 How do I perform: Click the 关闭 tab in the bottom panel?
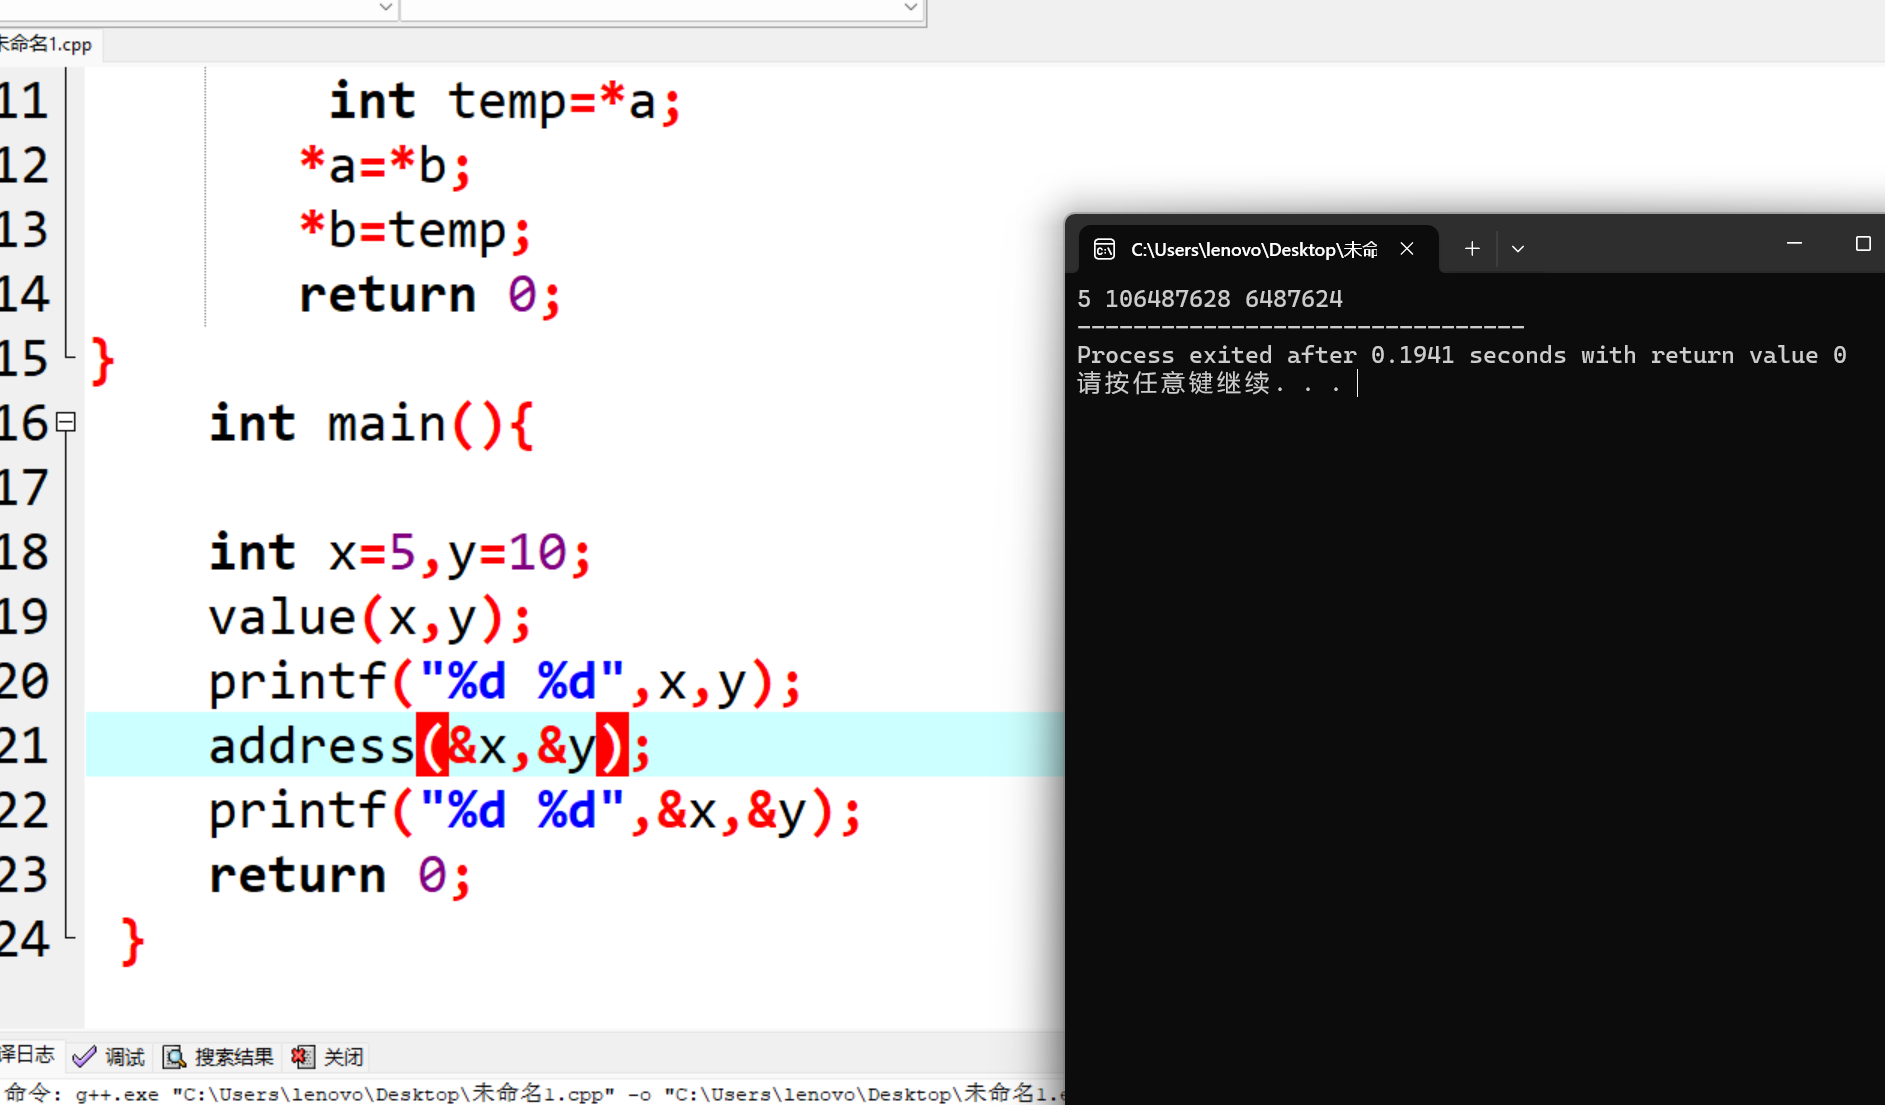(329, 1057)
